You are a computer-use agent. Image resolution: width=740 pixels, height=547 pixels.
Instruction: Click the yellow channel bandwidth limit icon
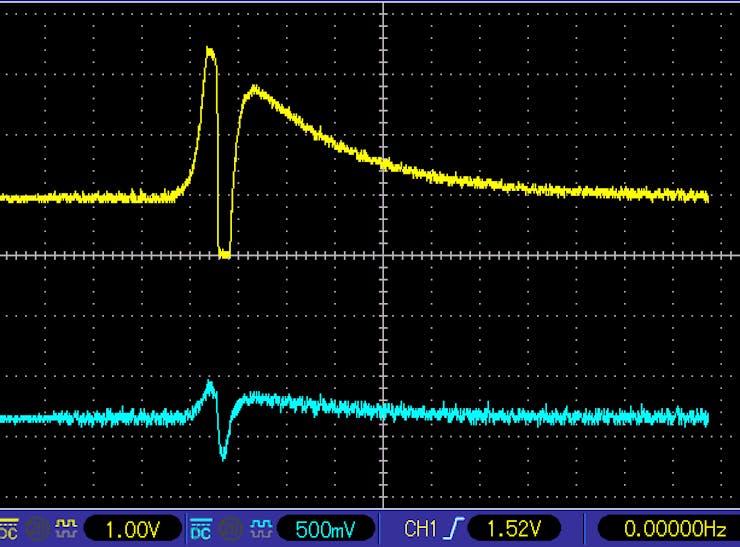point(37,530)
